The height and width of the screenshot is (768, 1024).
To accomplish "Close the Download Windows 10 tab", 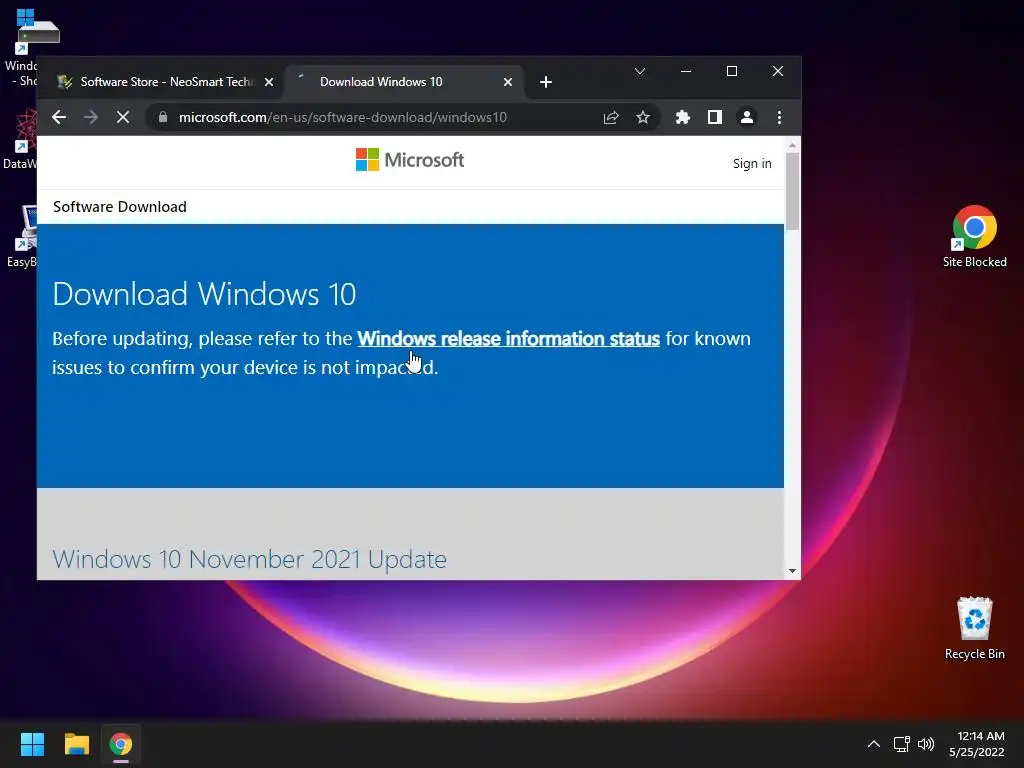I will pos(507,82).
